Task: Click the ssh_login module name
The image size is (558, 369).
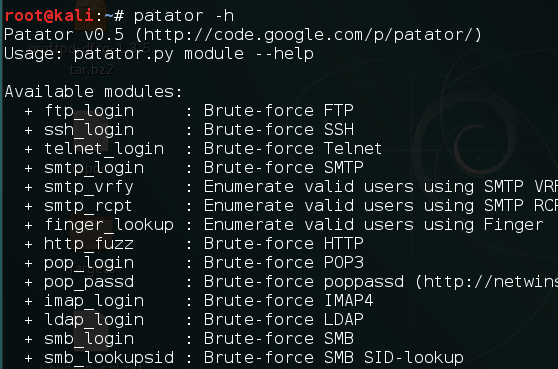Action: point(89,130)
